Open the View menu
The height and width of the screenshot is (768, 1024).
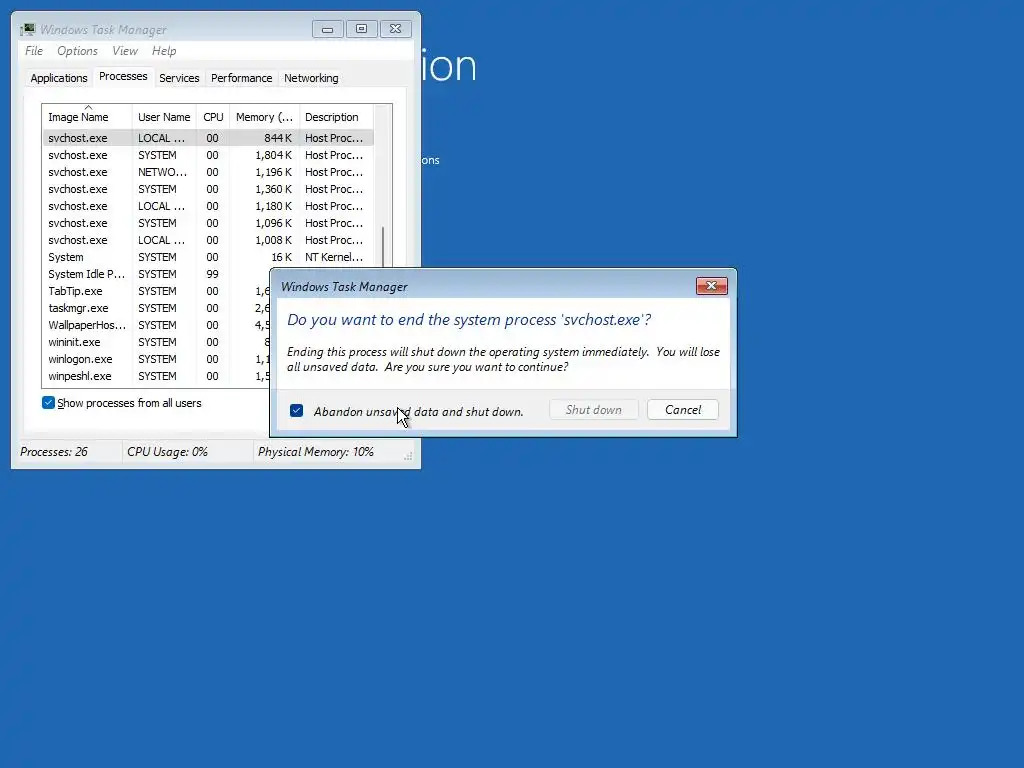(x=125, y=51)
